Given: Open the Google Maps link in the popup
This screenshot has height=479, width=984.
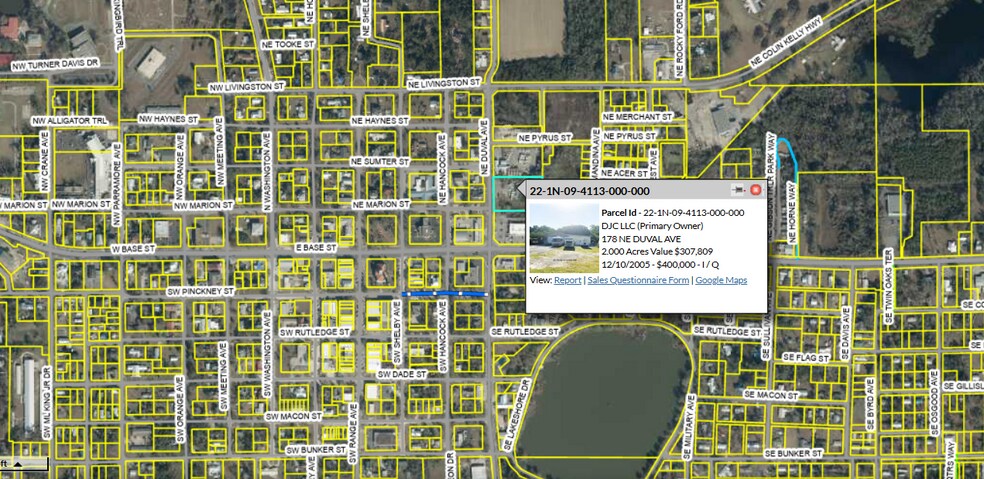Looking at the screenshot, I should click(x=721, y=280).
